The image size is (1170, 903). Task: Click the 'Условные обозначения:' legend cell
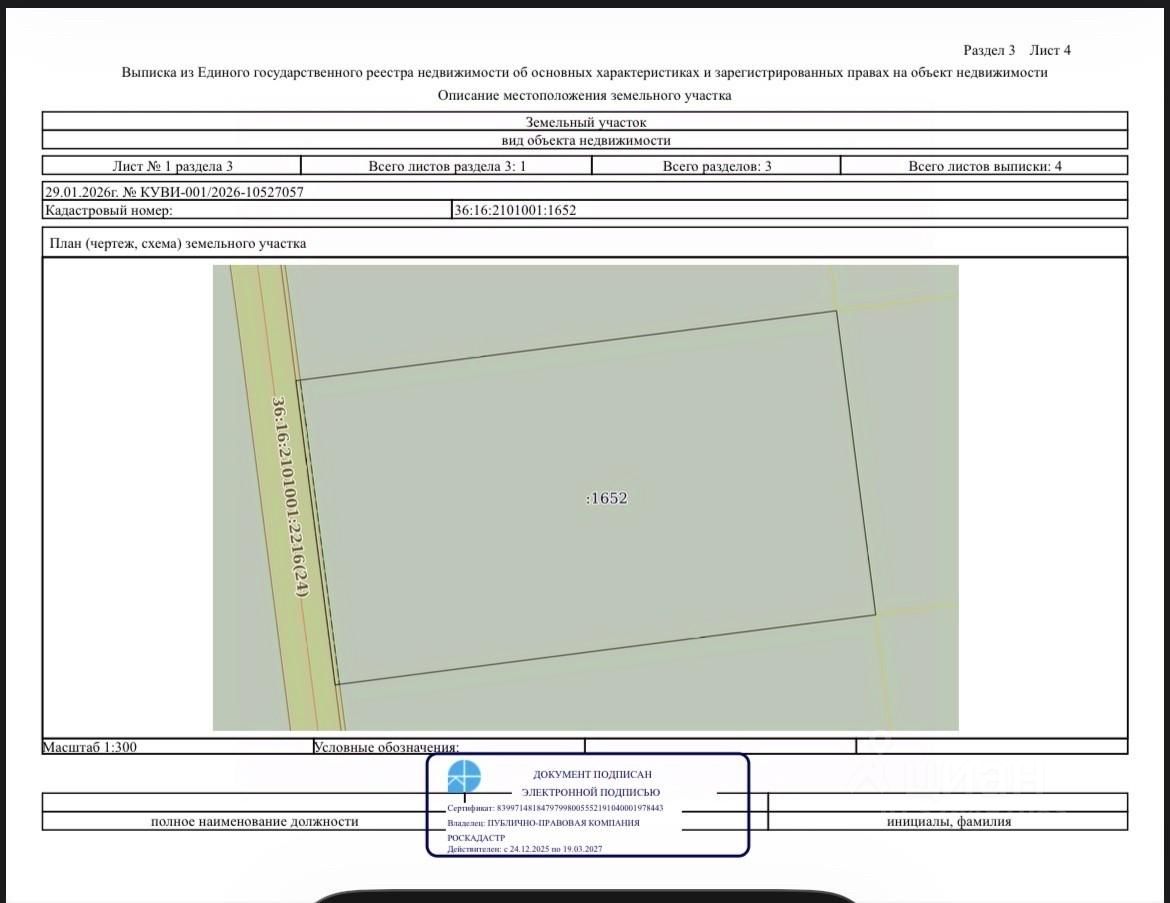(x=386, y=747)
